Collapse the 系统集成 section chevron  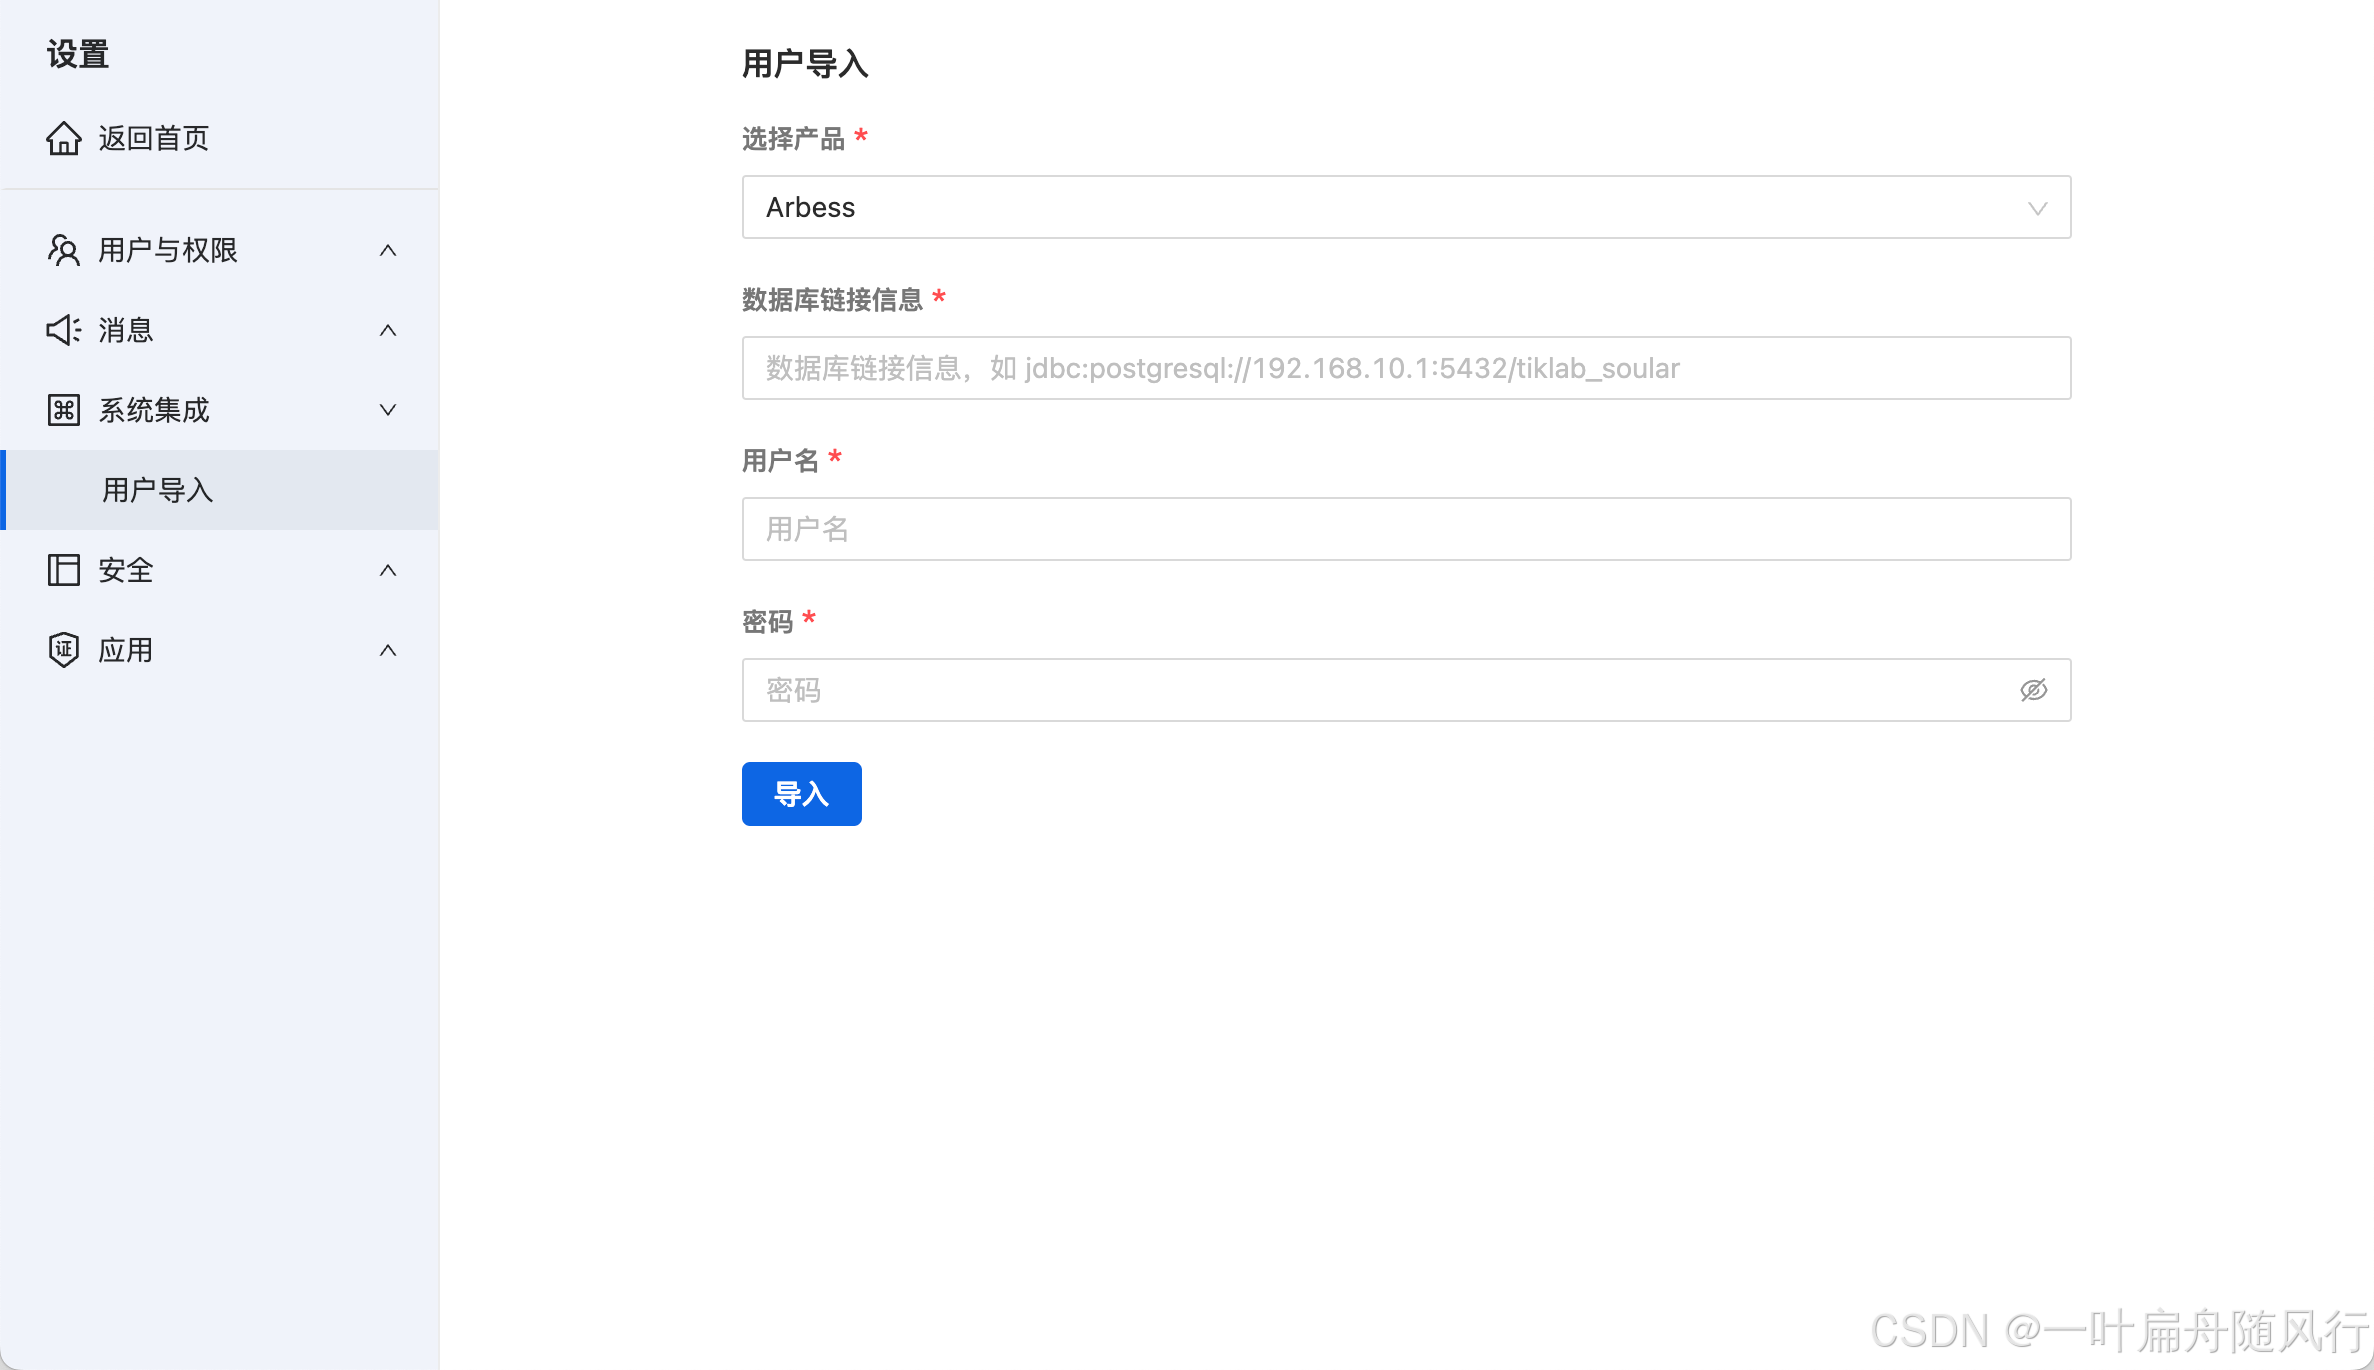388,410
